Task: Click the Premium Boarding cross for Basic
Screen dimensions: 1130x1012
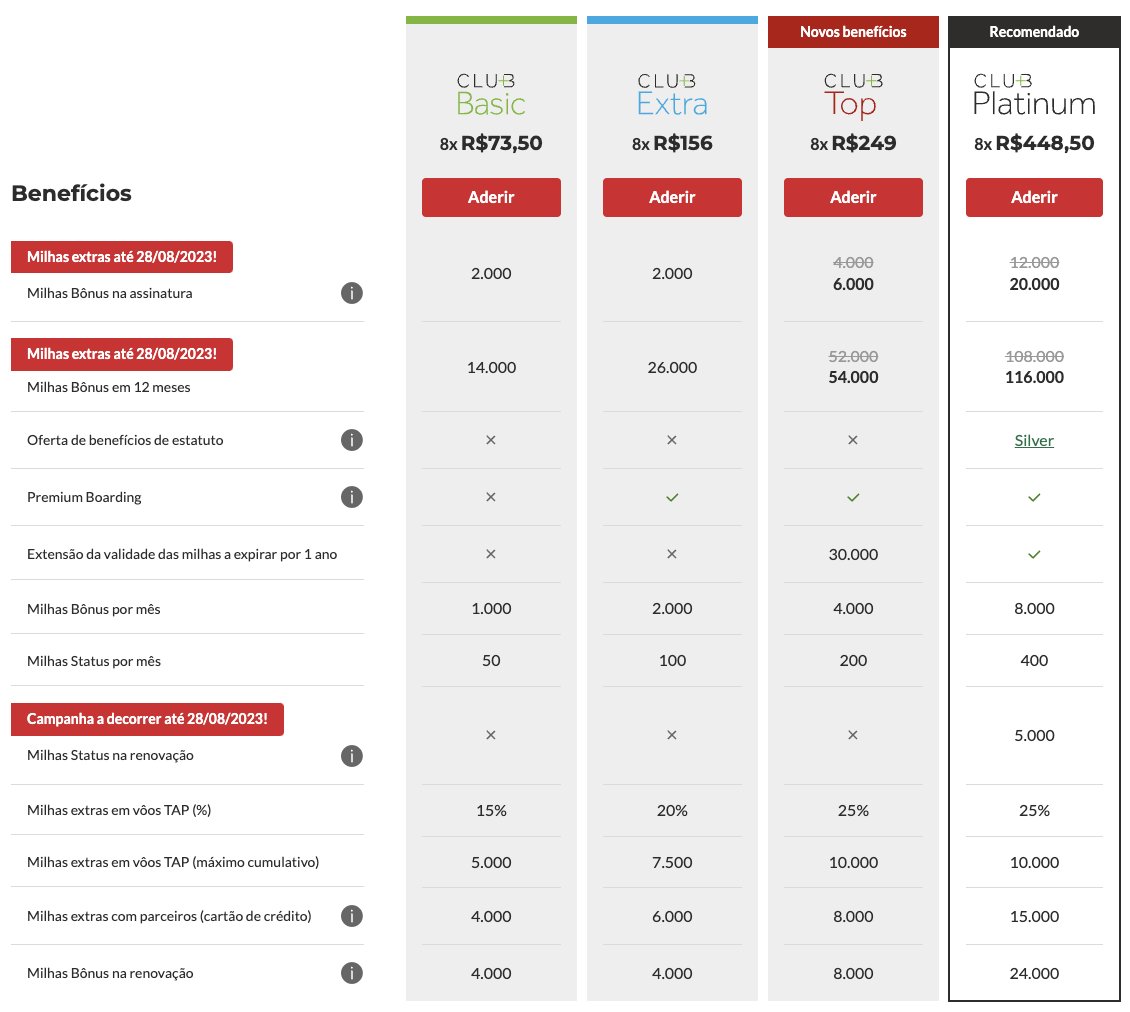Action: 491,497
